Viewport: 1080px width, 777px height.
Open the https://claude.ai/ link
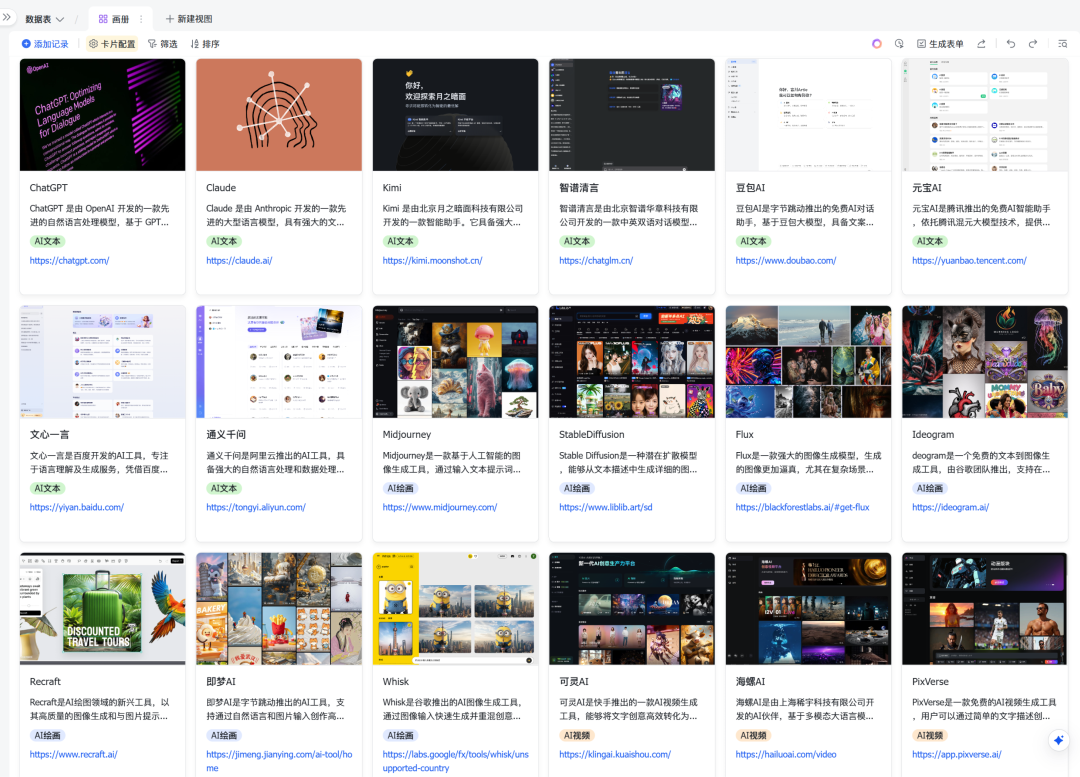tap(239, 260)
